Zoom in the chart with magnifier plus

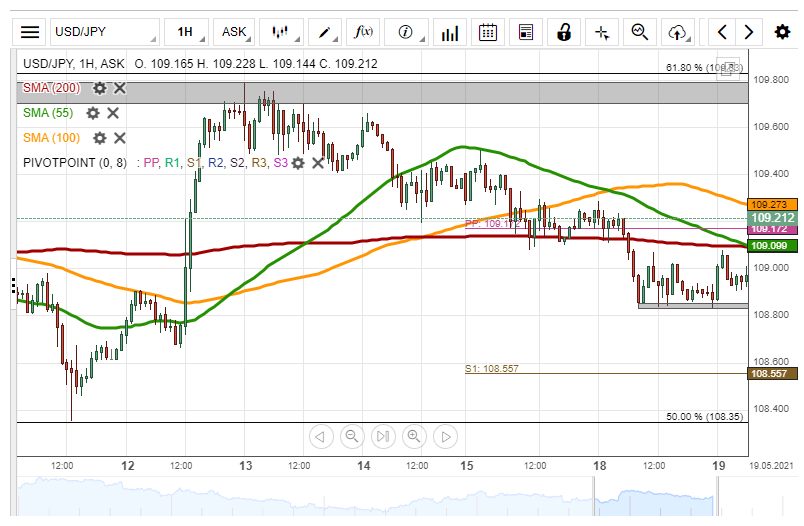(414, 436)
